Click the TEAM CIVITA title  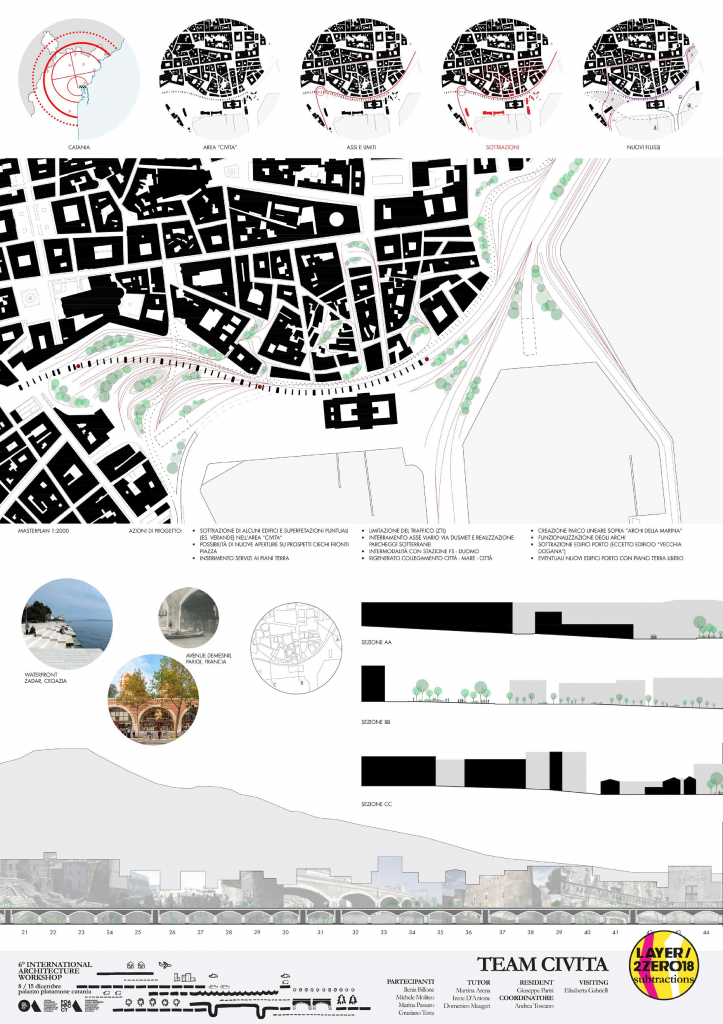coord(542,964)
